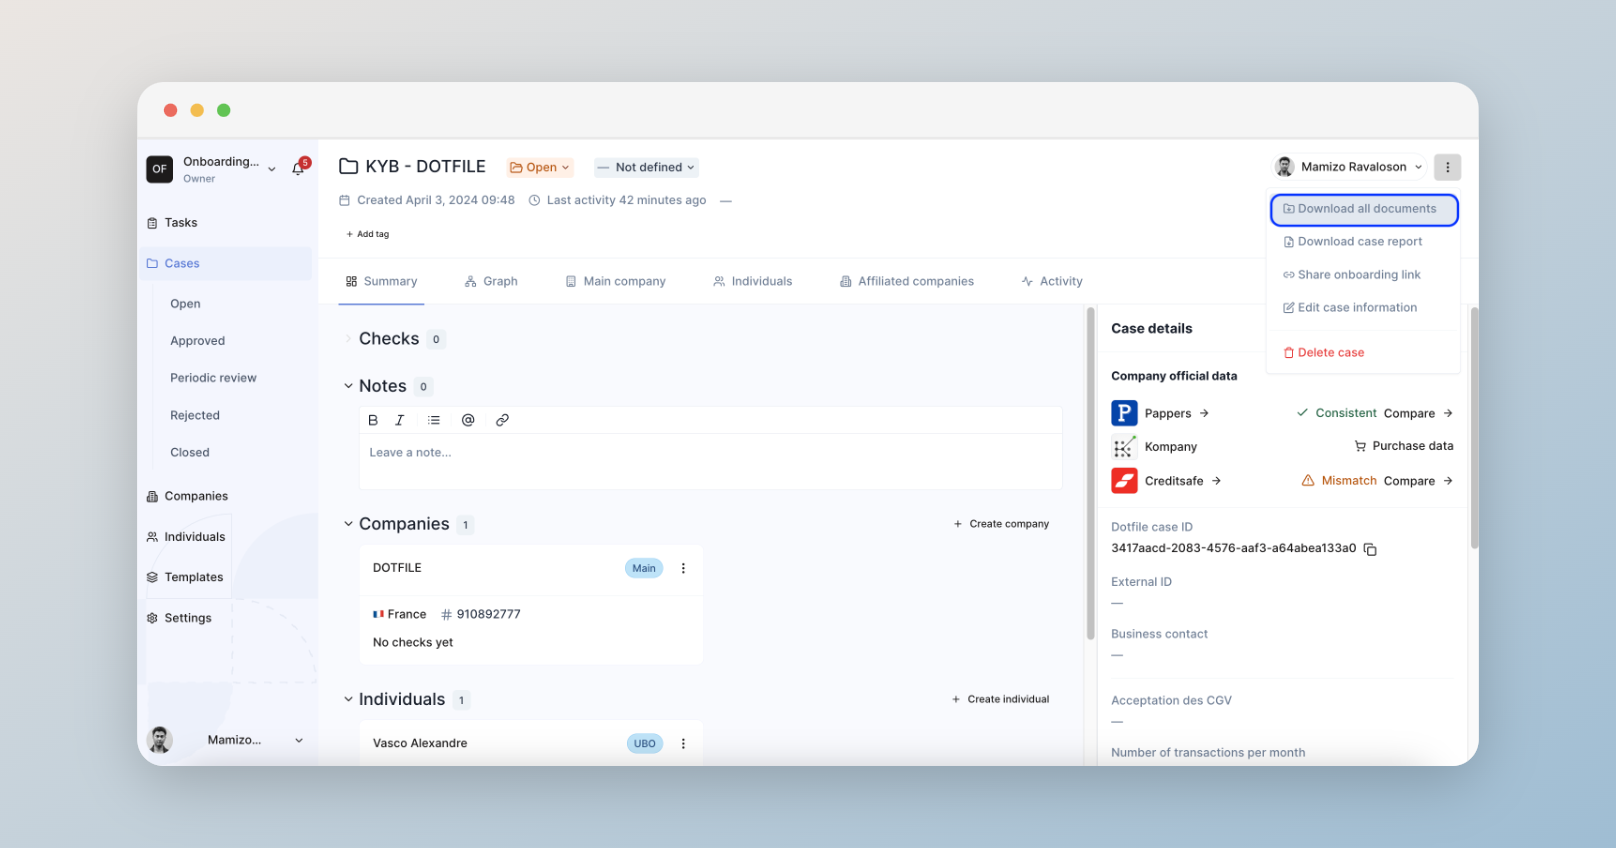1616x848 pixels.
Task: Click Add tag
Action: (367, 234)
